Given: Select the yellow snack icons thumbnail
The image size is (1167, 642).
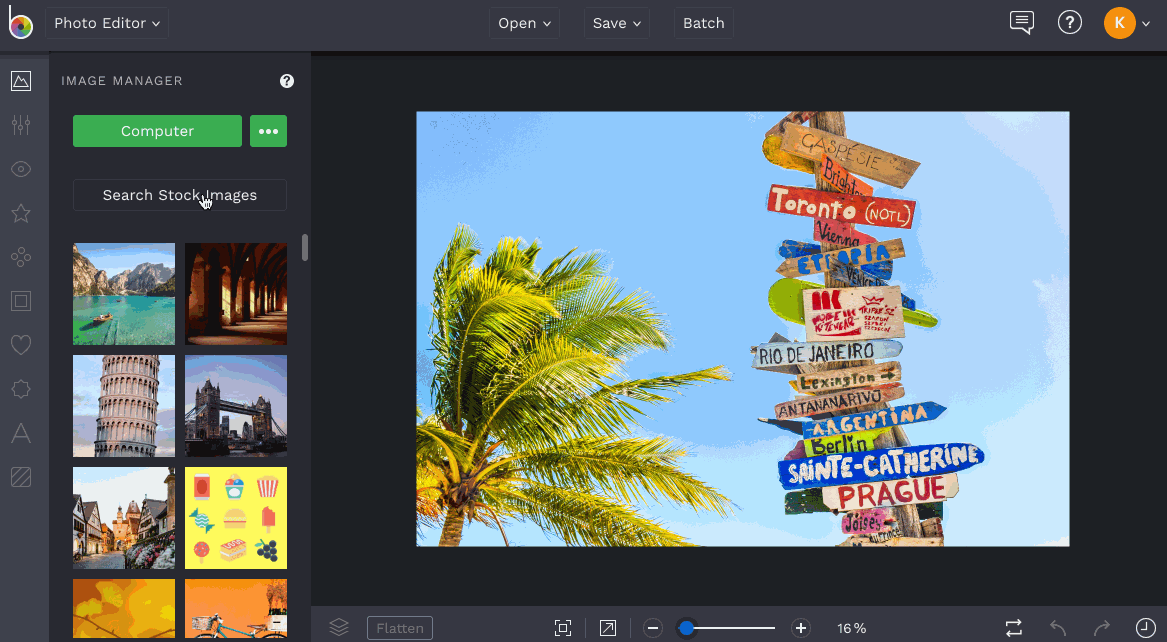Looking at the screenshot, I should [x=236, y=518].
